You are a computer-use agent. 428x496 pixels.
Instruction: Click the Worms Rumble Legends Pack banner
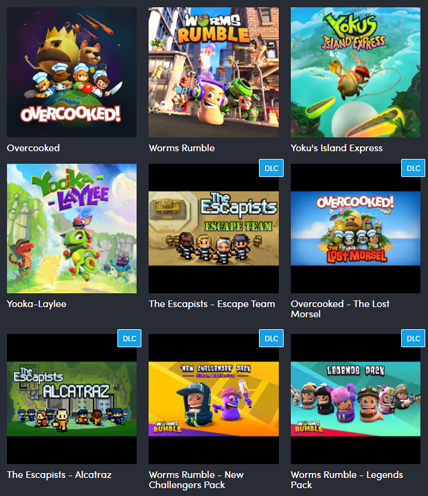[x=355, y=399]
